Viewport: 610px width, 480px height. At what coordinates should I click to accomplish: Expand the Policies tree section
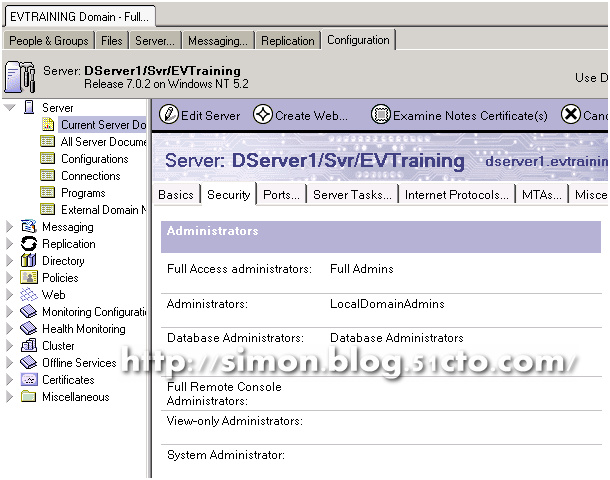[10, 277]
